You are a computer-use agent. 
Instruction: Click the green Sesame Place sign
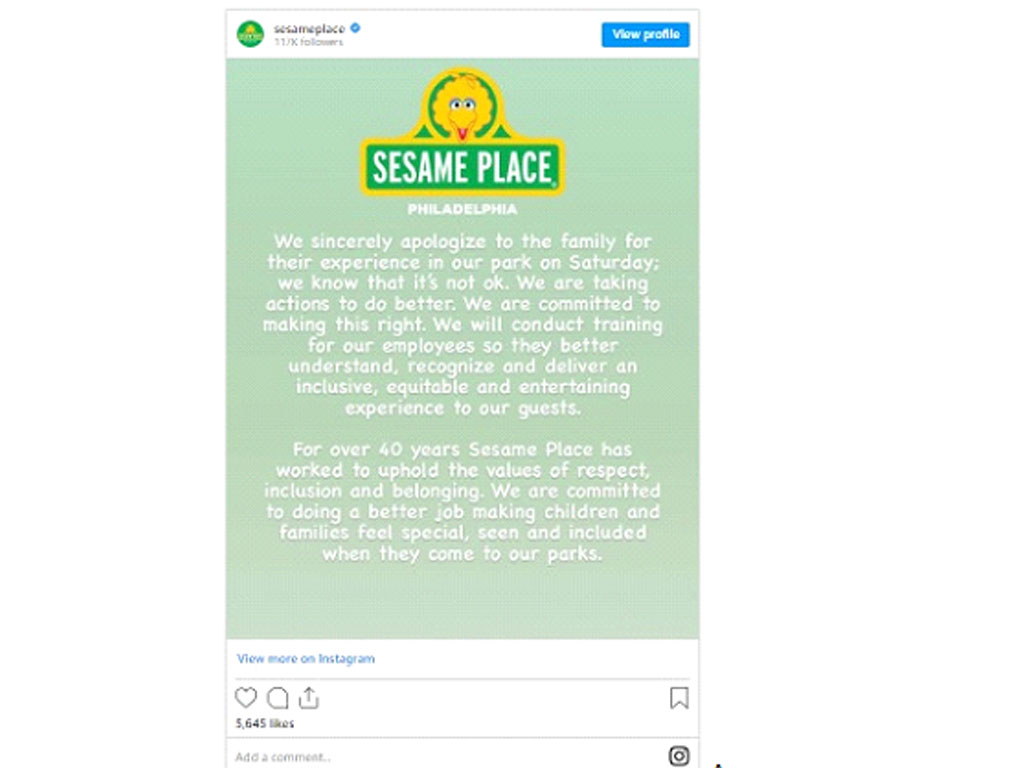462,168
